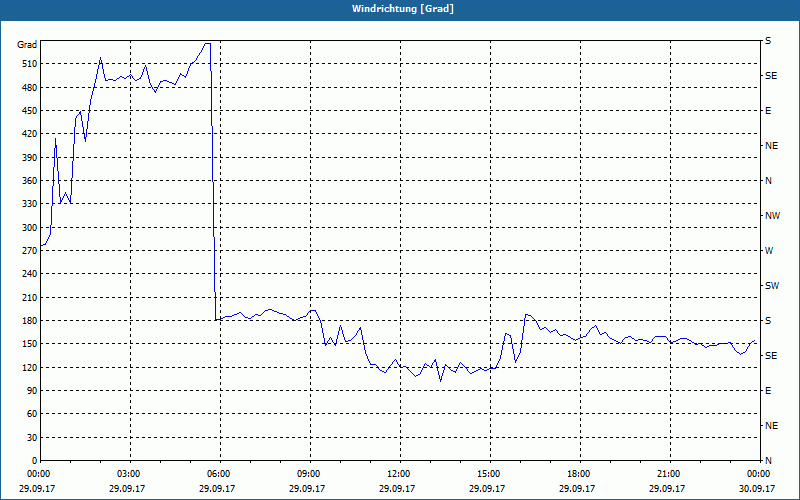The image size is (800, 500).
Task: Pick the "29.09.17" date under "21:00"
Action: click(x=667, y=488)
